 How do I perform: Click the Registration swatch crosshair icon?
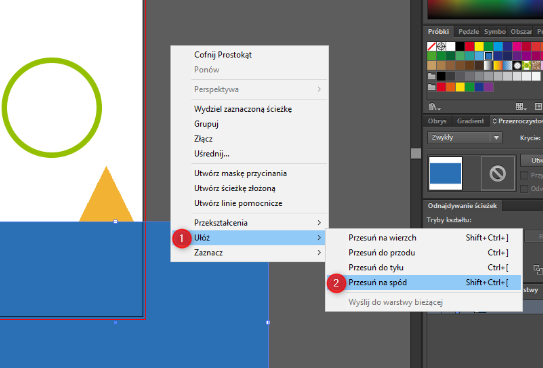point(441,46)
